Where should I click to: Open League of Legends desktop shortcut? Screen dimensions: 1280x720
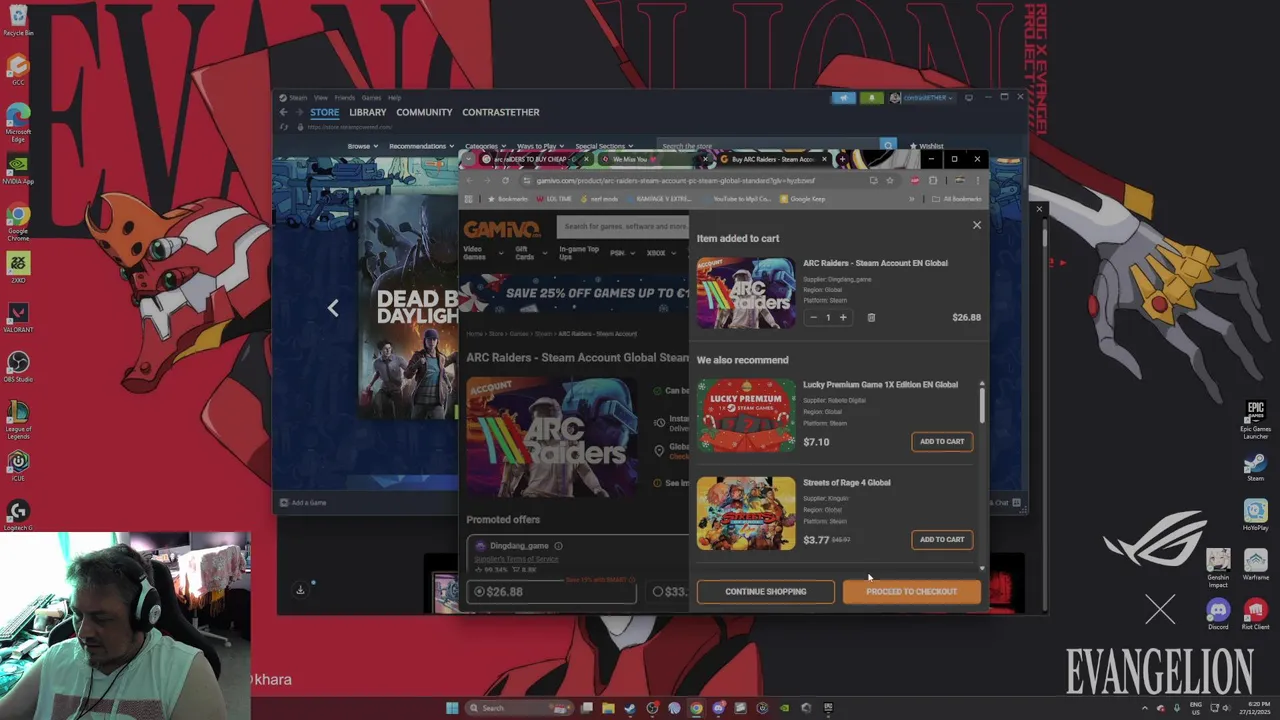(x=18, y=419)
